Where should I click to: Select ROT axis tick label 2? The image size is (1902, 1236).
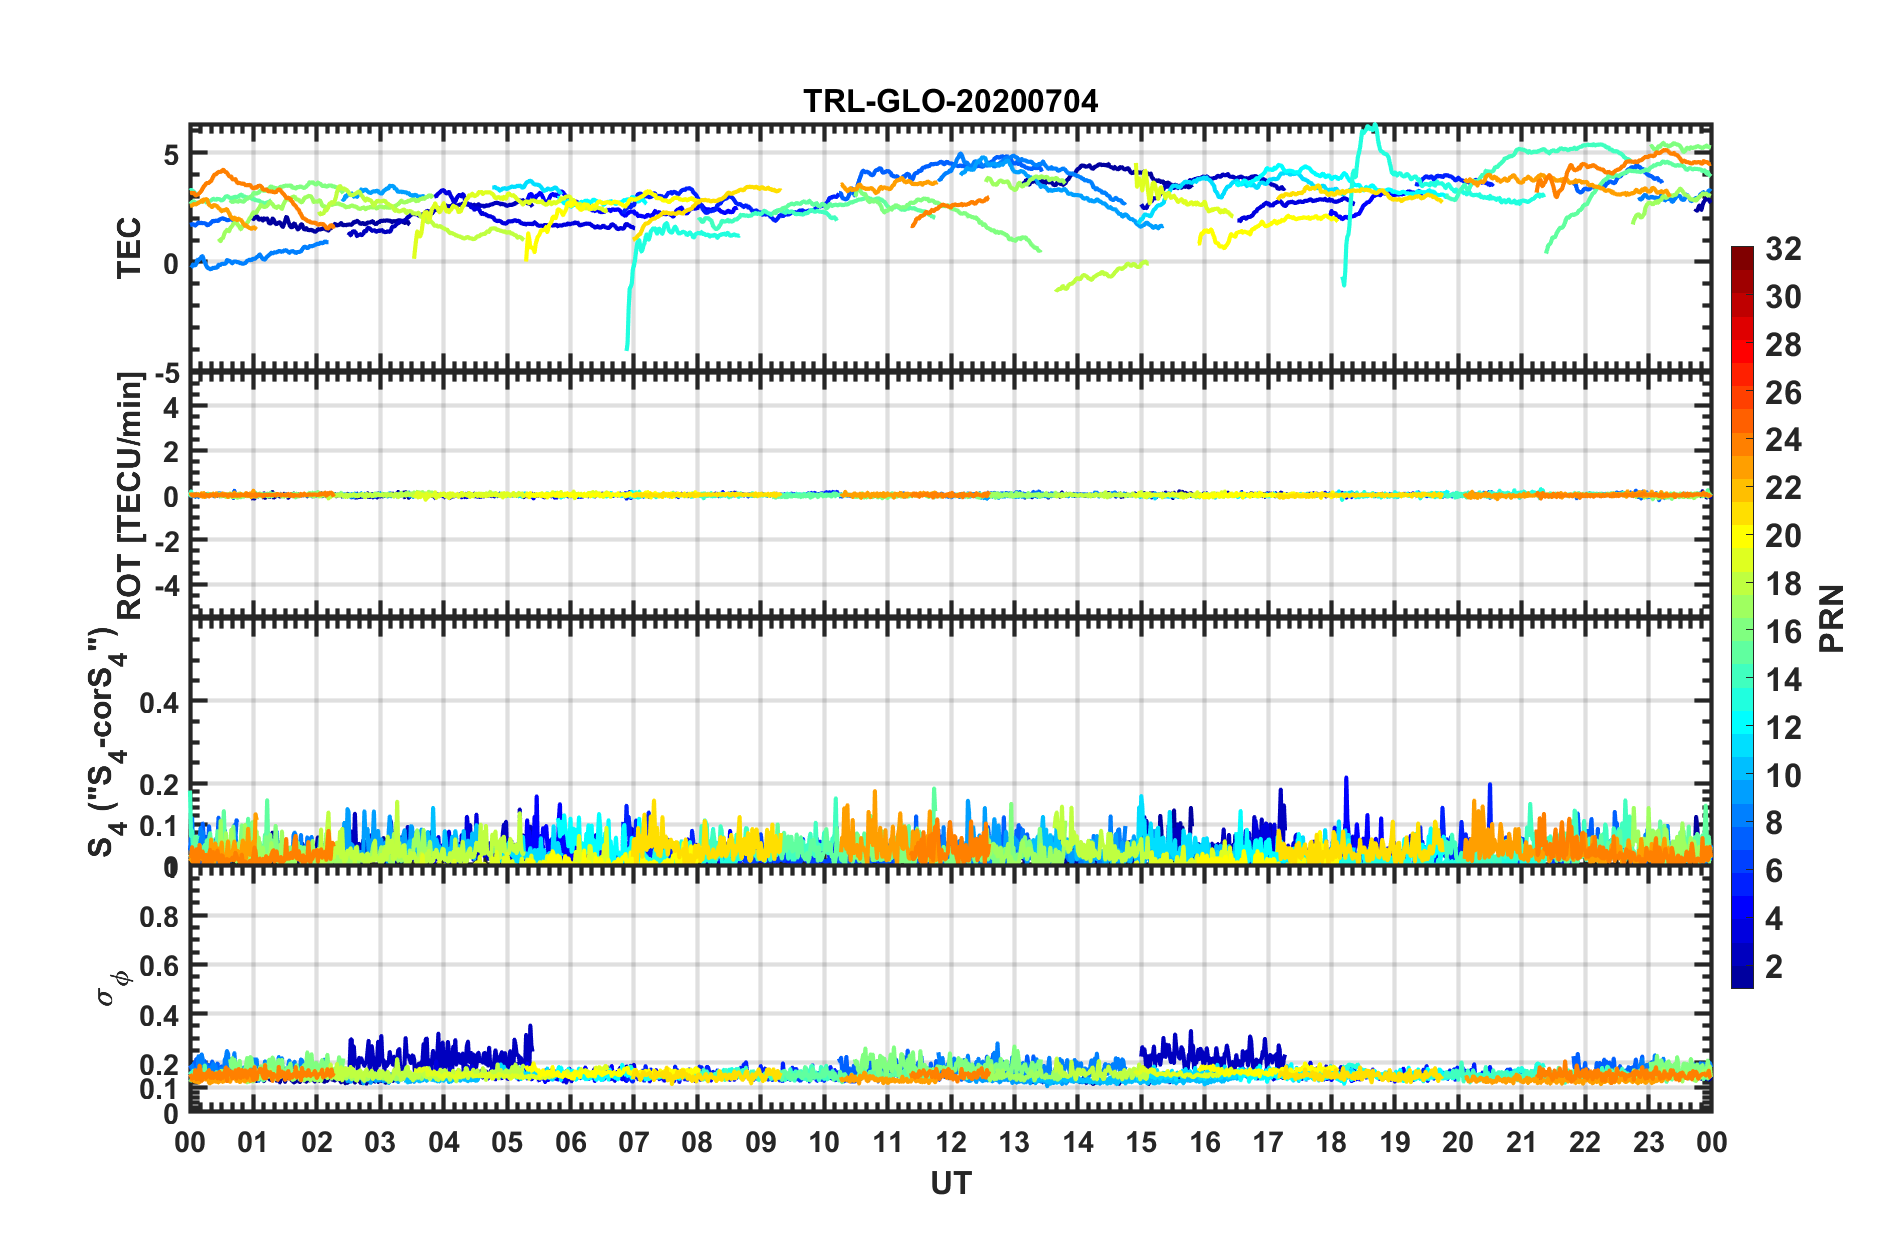pos(171,452)
